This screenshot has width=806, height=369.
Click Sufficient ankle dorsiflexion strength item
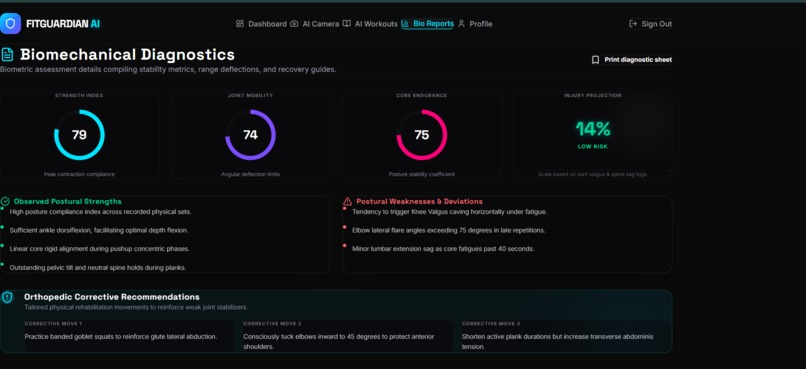click(x=99, y=230)
